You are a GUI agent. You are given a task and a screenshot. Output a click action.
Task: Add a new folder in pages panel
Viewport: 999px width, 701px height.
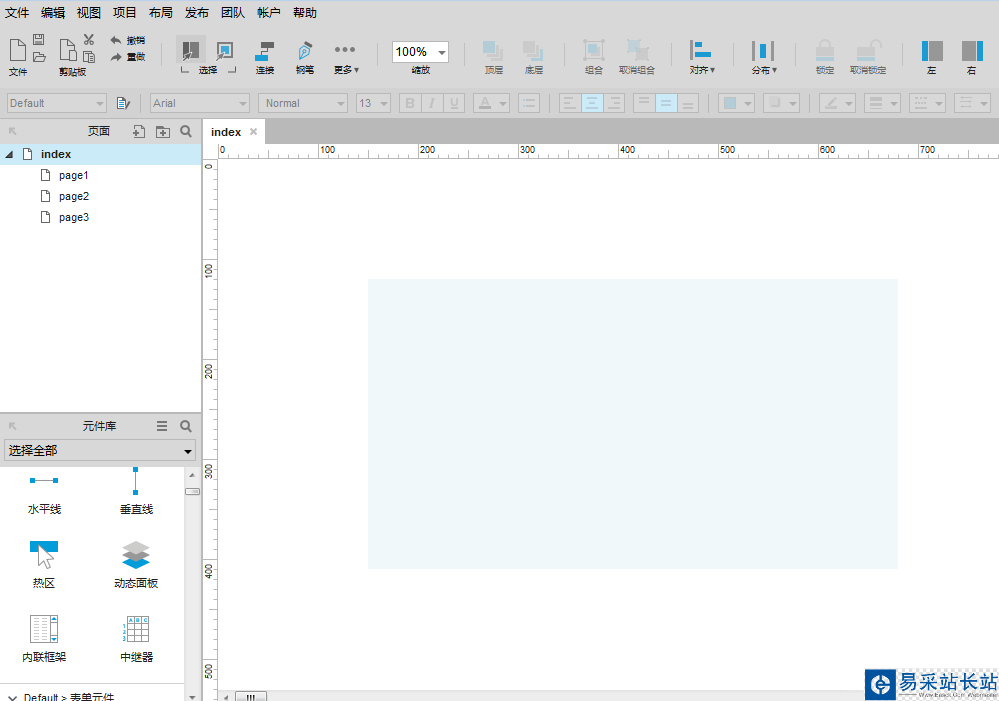click(162, 131)
